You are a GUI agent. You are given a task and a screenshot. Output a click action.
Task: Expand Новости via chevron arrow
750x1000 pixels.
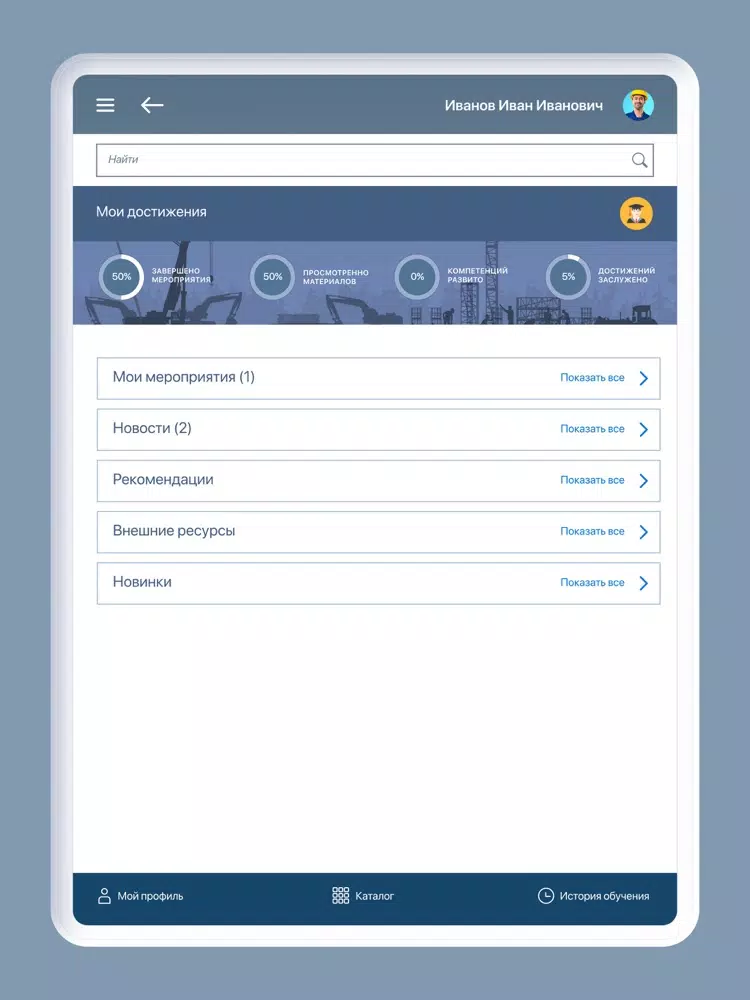tap(643, 430)
